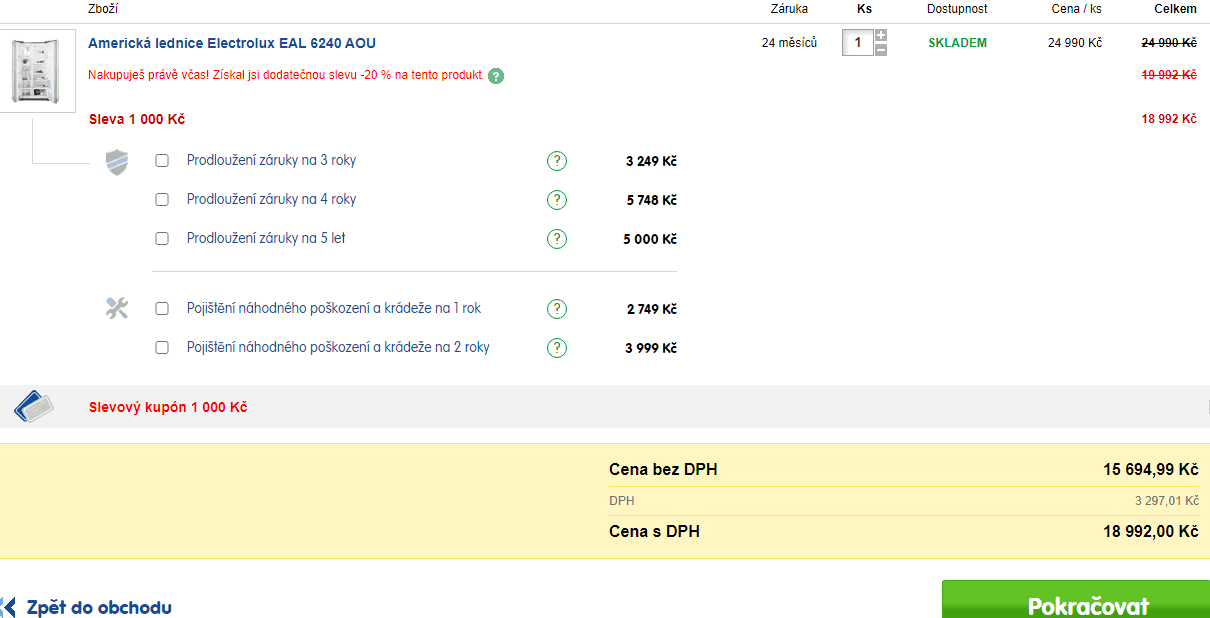
Task: Click the Cena s DPH total 18 992,00 Kč
Action: (1150, 532)
